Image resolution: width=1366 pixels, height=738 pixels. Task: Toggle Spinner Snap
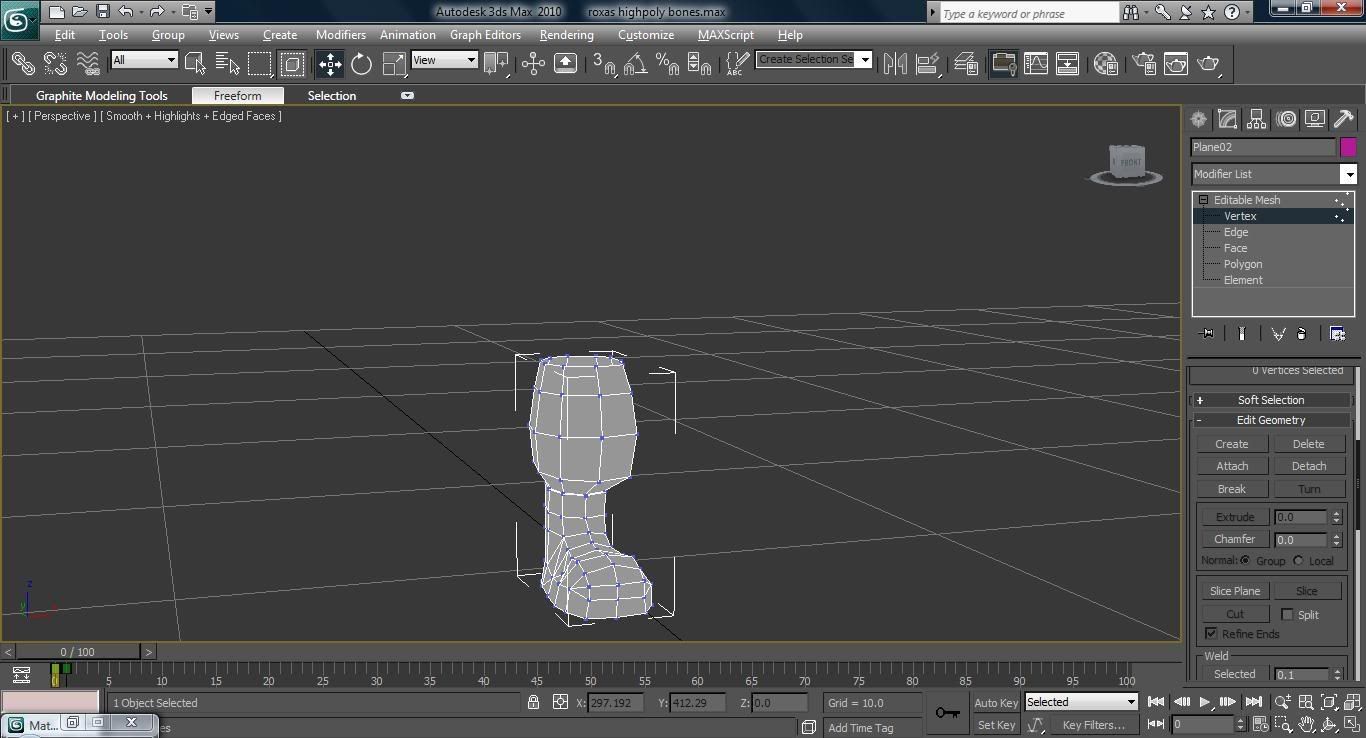700,64
